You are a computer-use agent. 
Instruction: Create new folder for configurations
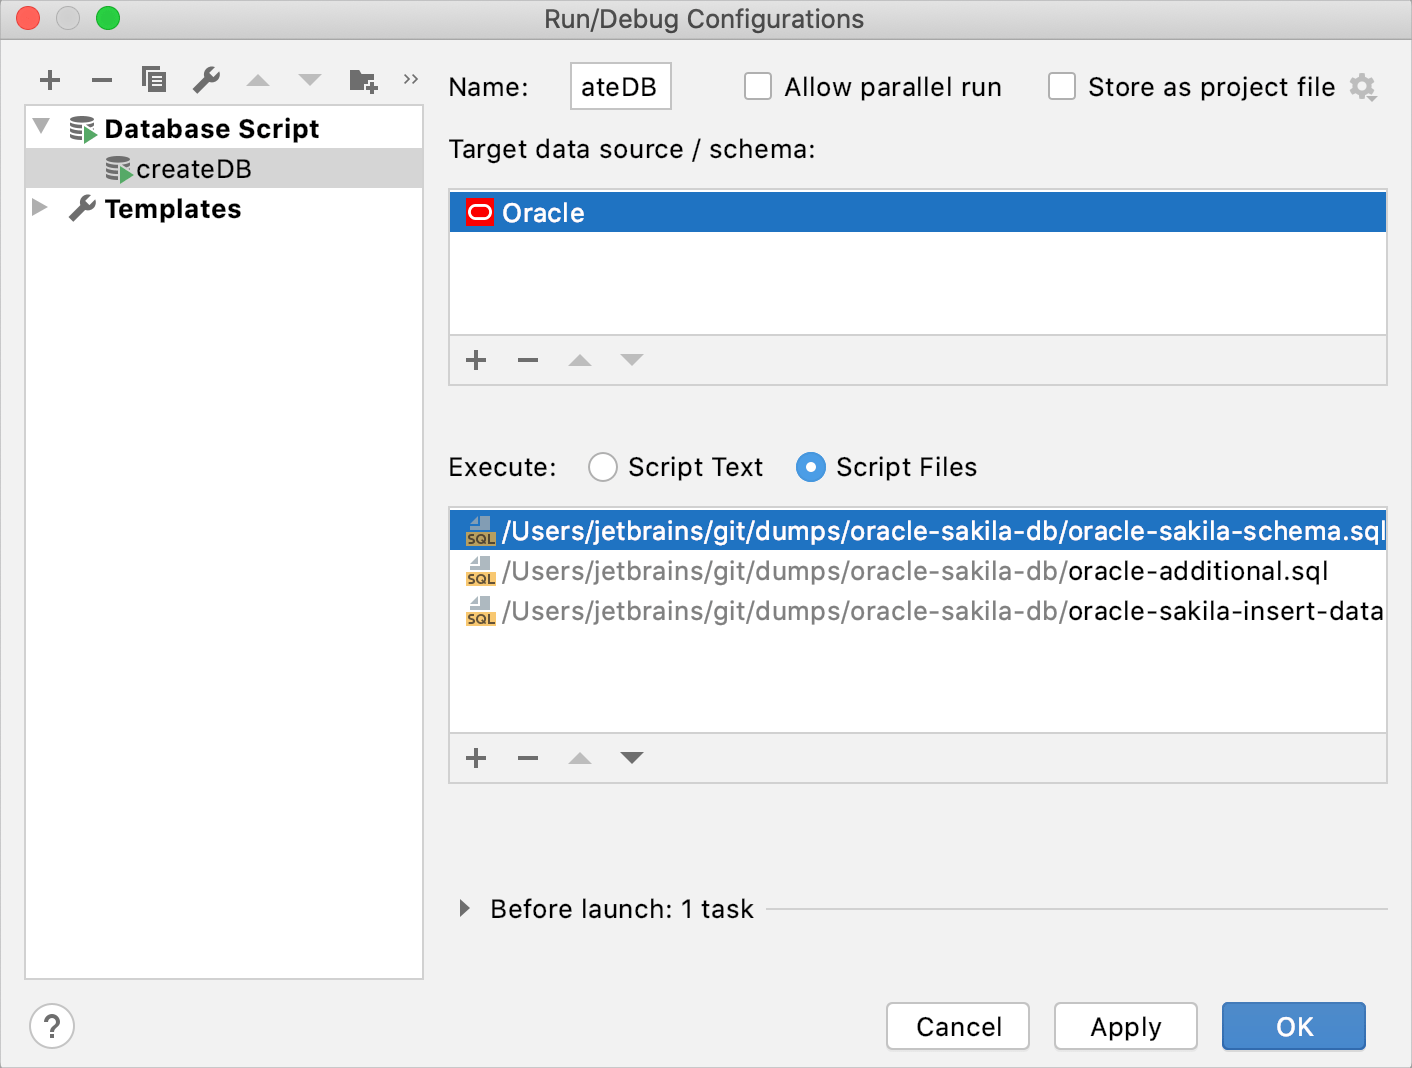pos(363,81)
